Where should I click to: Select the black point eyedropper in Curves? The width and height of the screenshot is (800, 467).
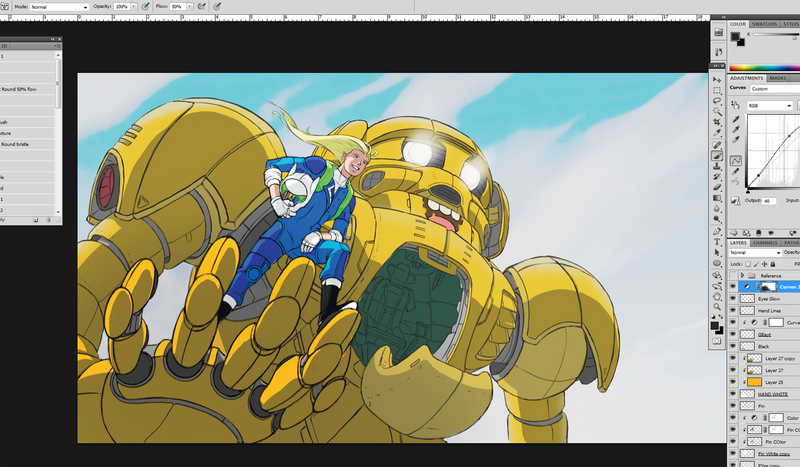tap(736, 119)
